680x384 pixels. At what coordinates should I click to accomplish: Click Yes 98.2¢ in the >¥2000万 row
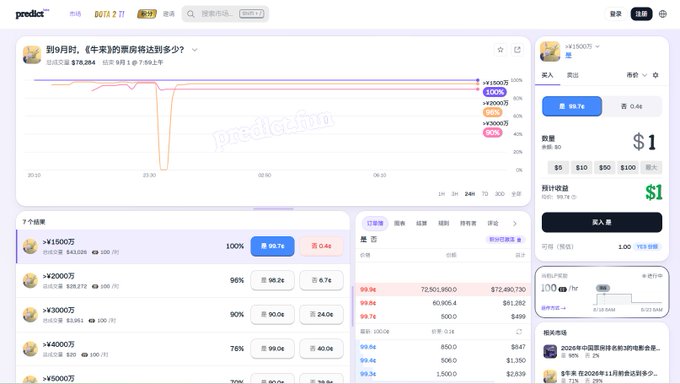[272, 280]
